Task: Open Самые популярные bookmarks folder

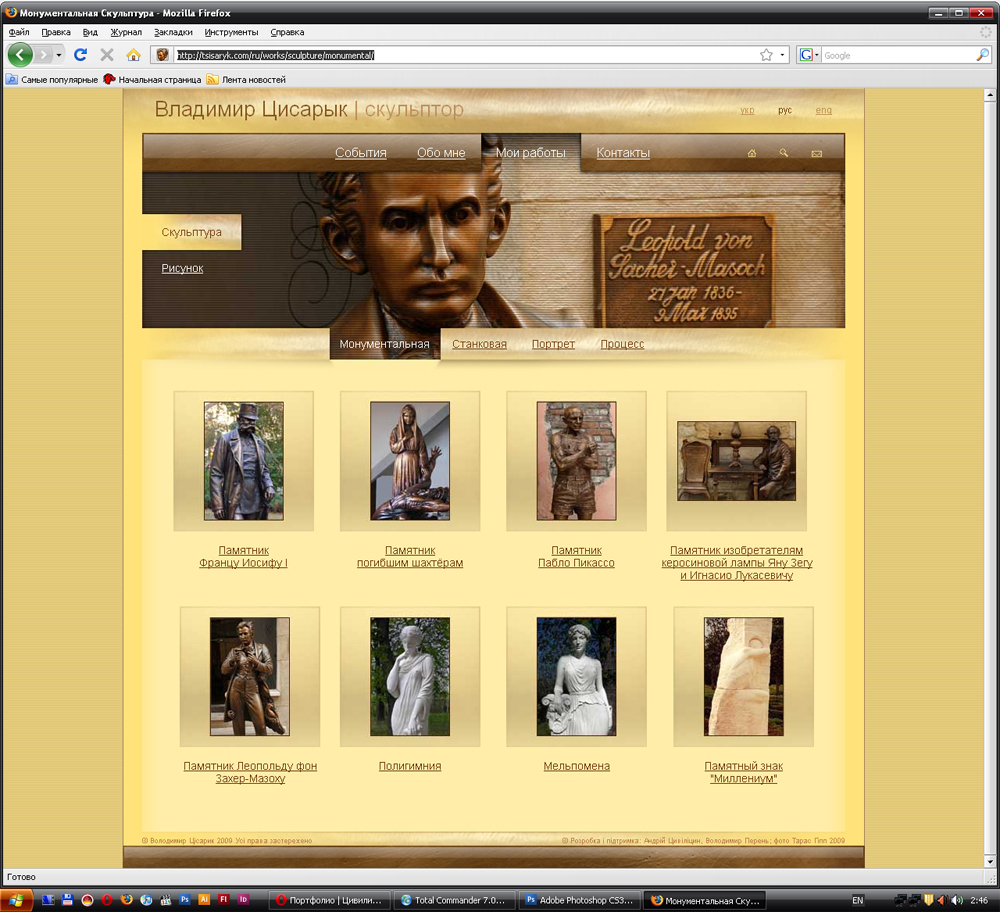Action: pyautogui.click(x=52, y=80)
